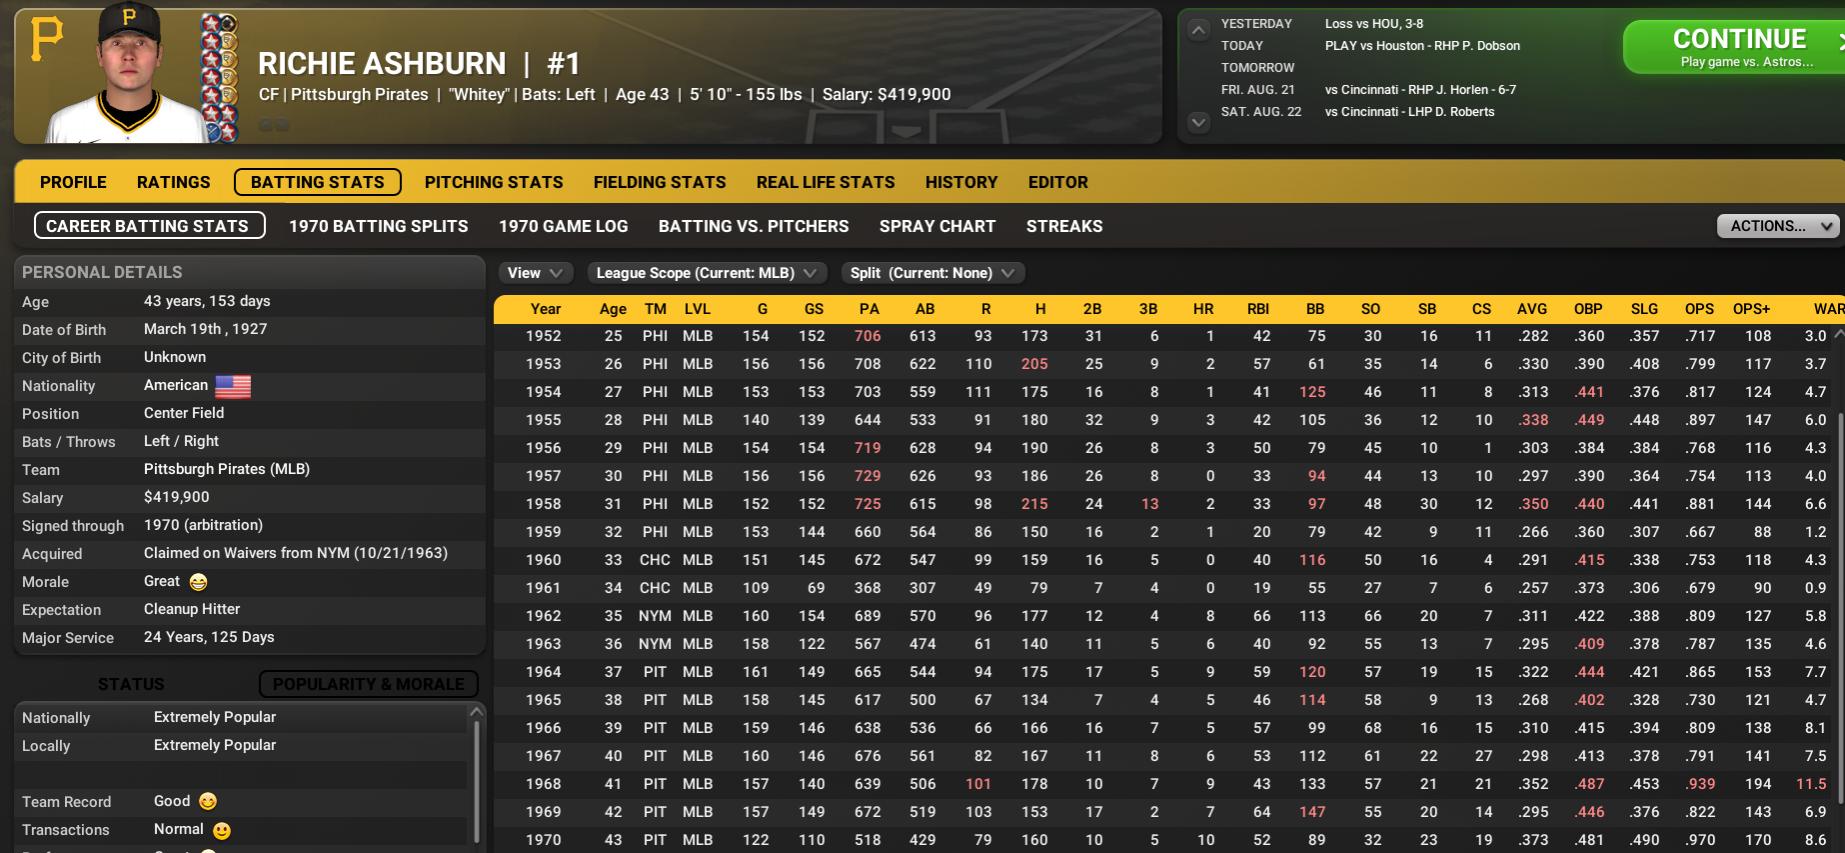Open the Profile tab
Image resolution: width=1845 pixels, height=853 pixels.
(73, 182)
